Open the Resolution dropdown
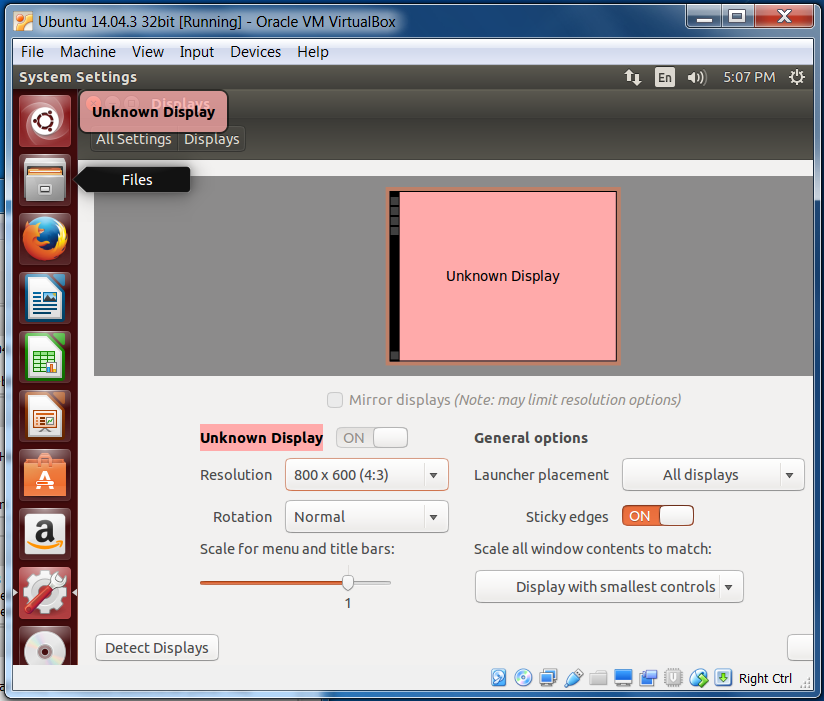 366,475
